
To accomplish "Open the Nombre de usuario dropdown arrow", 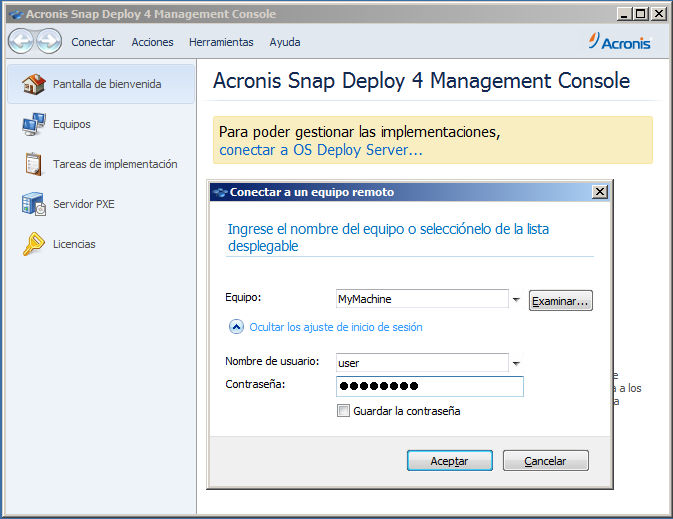I will pos(516,363).
